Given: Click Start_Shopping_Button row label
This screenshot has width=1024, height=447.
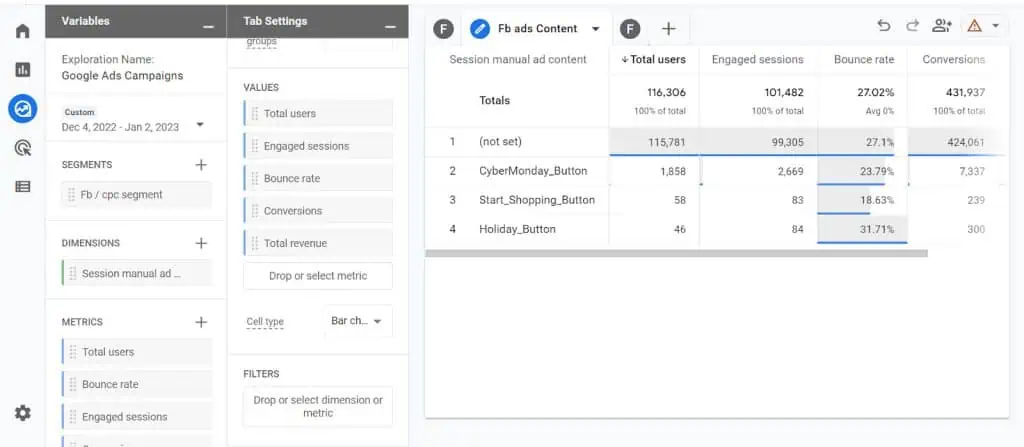Looking at the screenshot, I should [537, 200].
